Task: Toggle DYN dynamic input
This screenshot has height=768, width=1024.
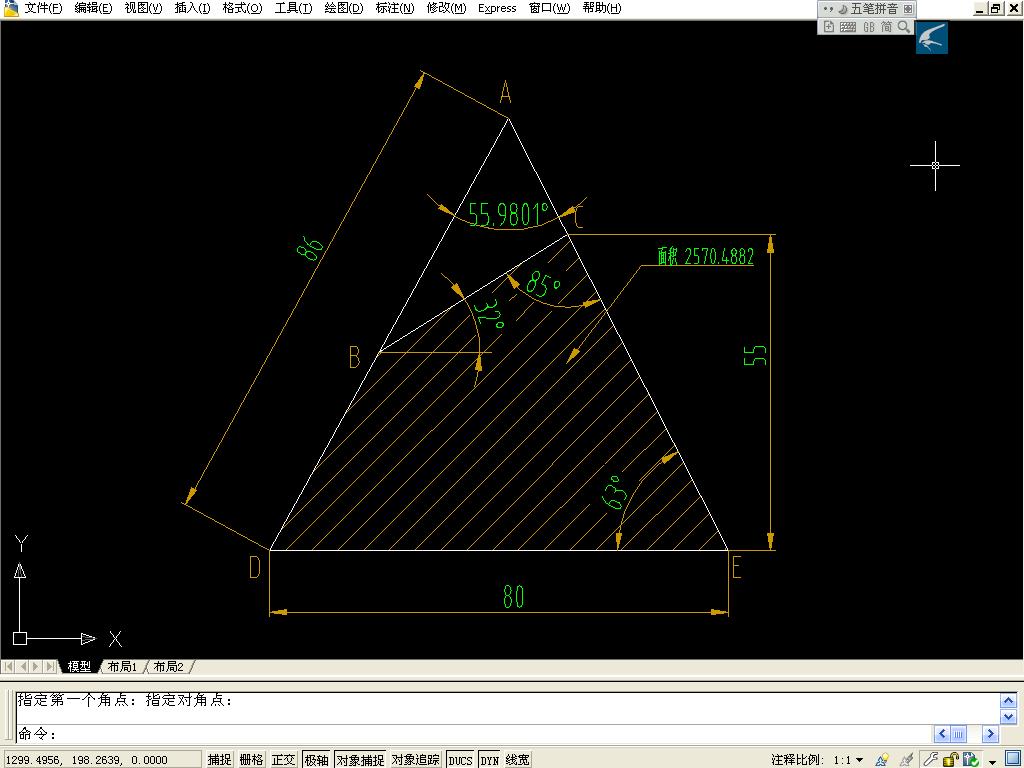Action: (489, 760)
